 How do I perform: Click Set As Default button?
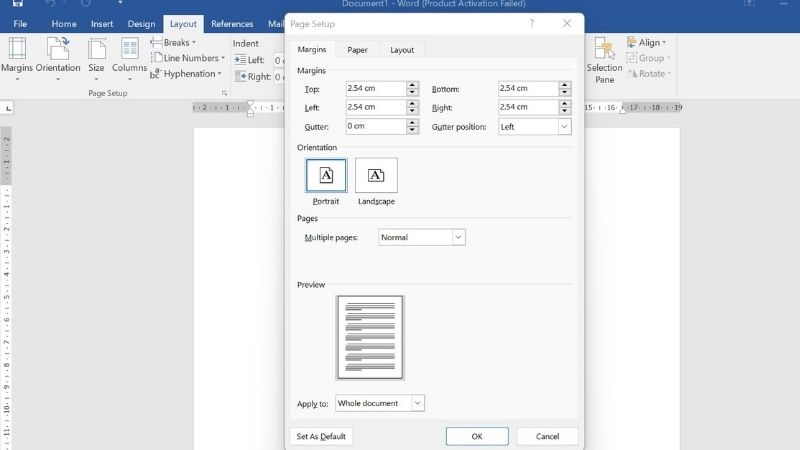pyautogui.click(x=321, y=436)
